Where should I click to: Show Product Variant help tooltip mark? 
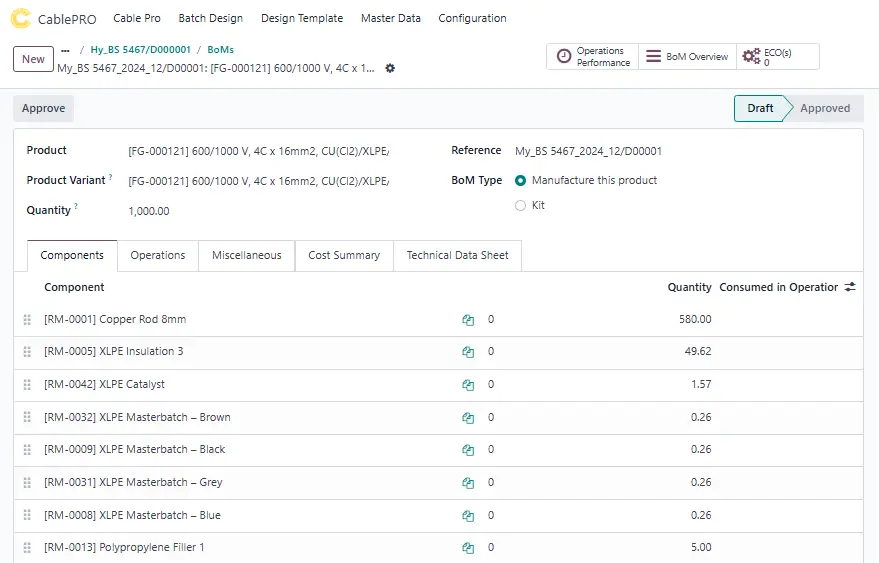pos(110,177)
